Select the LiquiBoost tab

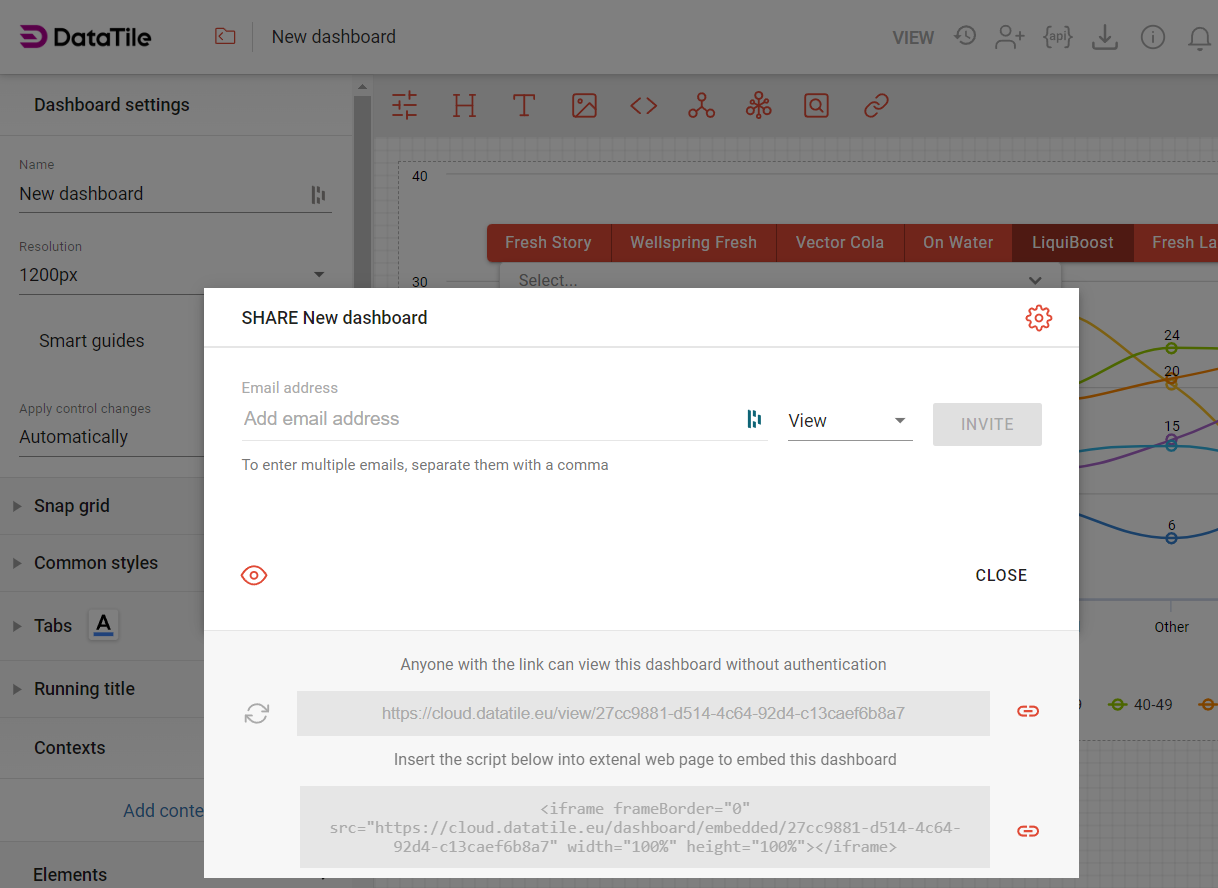coord(1072,242)
